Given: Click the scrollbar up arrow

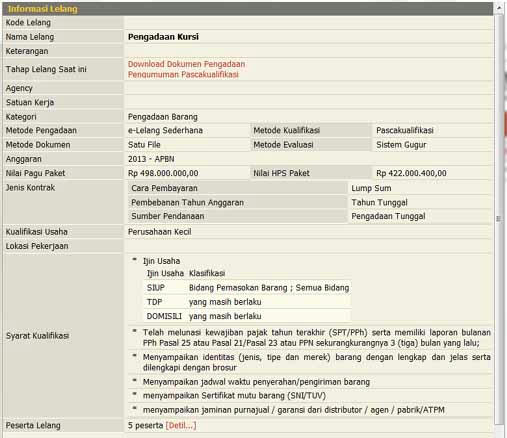Looking at the screenshot, I should tap(499, 7).
